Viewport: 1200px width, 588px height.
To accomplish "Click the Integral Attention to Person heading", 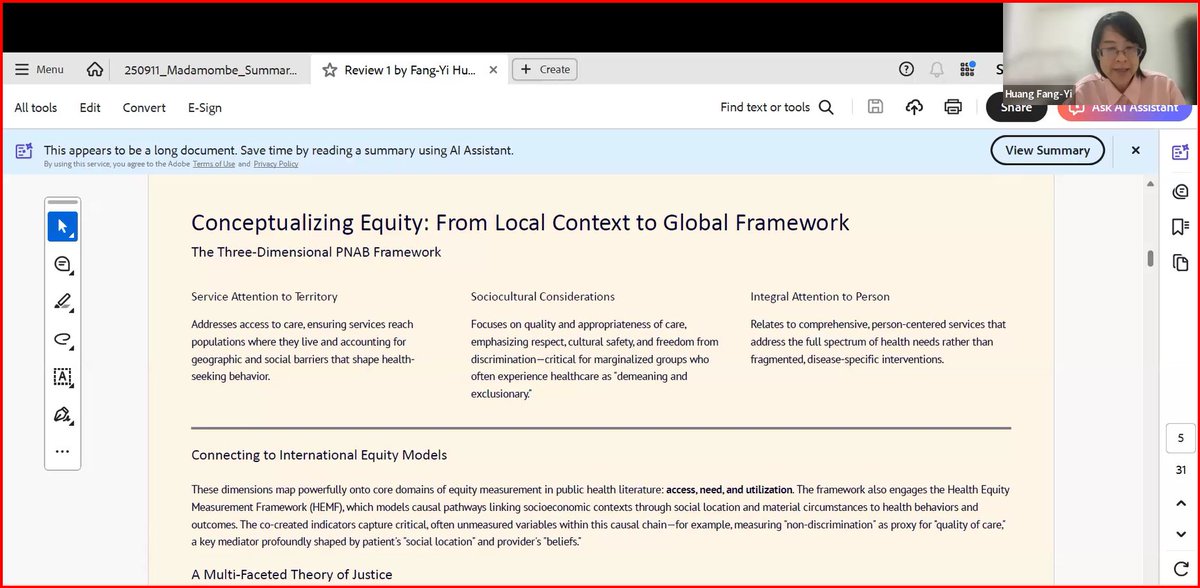I will click(820, 297).
